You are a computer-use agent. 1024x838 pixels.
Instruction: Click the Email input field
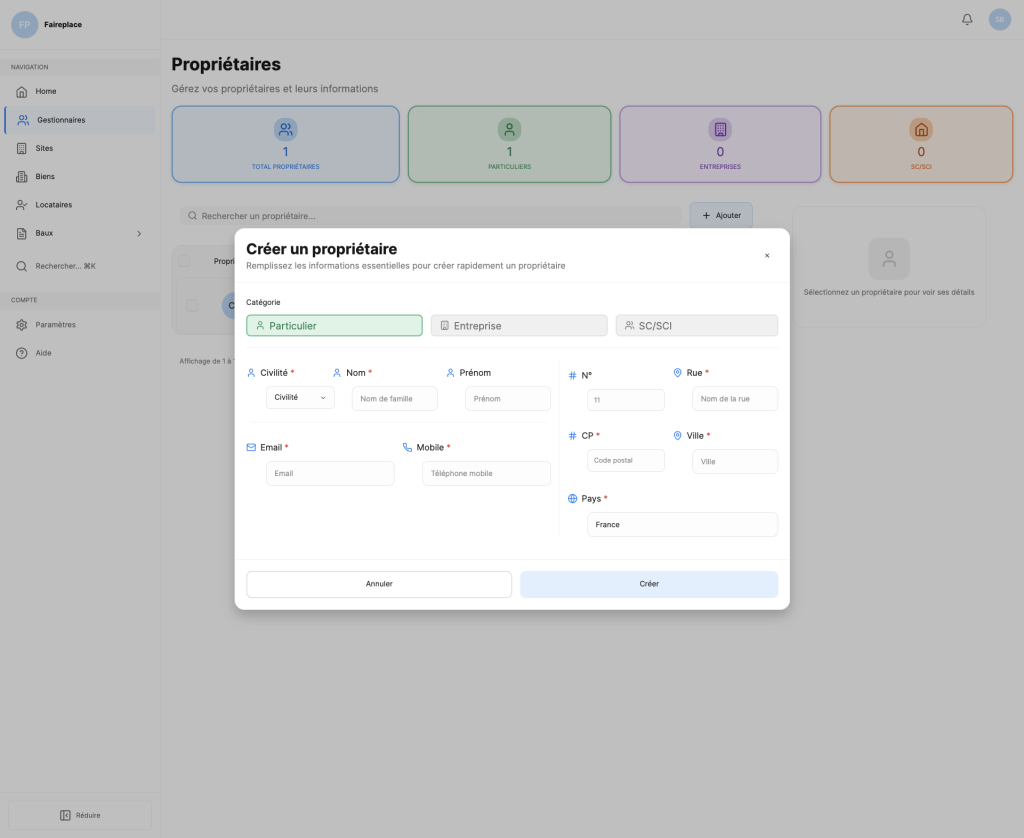pos(330,474)
